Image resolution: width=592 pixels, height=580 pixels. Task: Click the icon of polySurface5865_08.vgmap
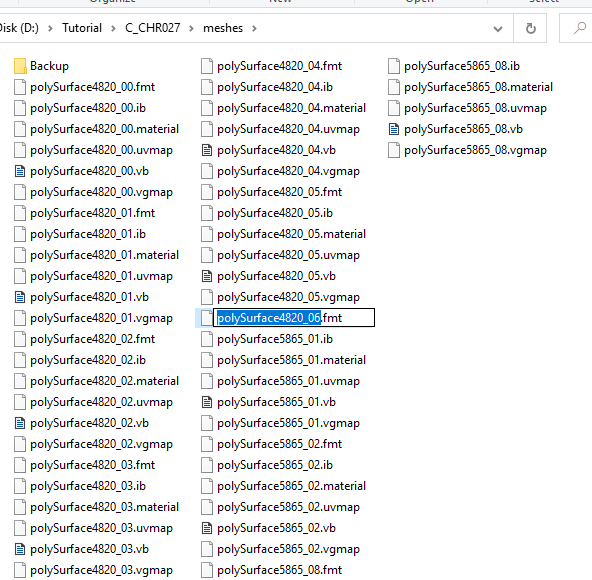click(394, 150)
